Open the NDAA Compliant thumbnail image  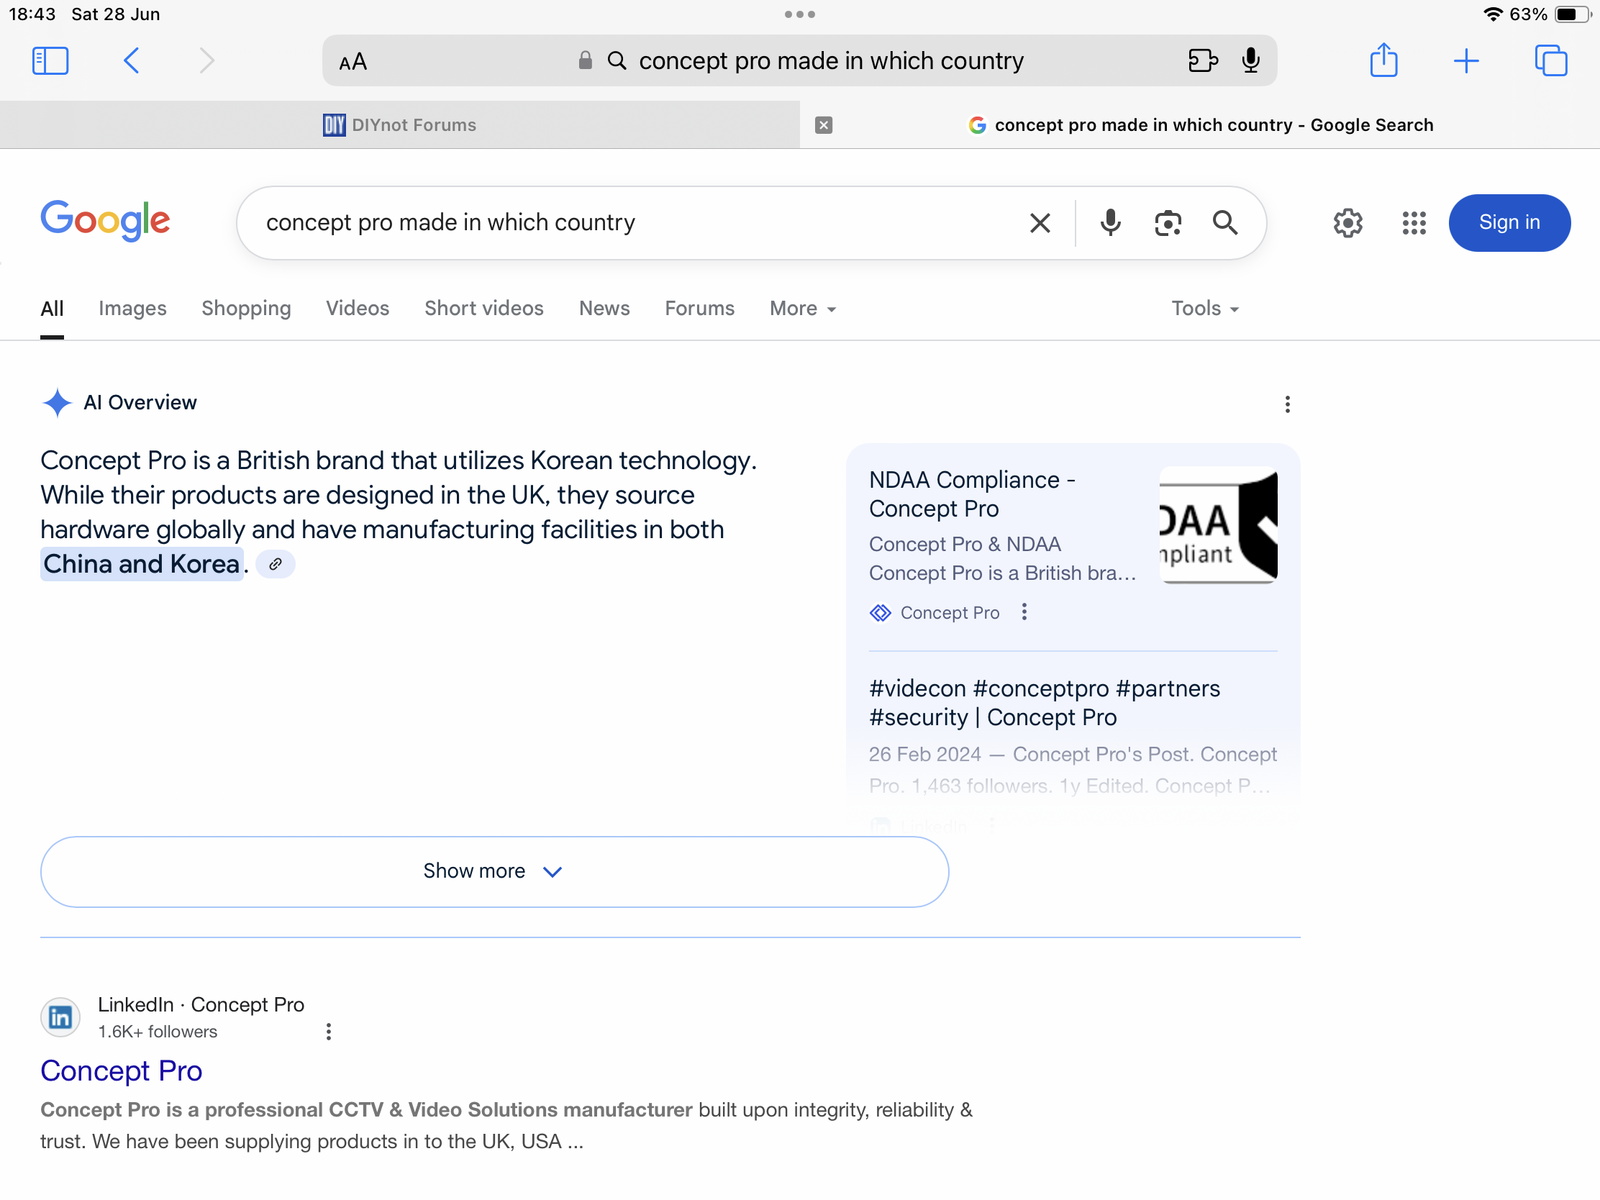point(1218,526)
